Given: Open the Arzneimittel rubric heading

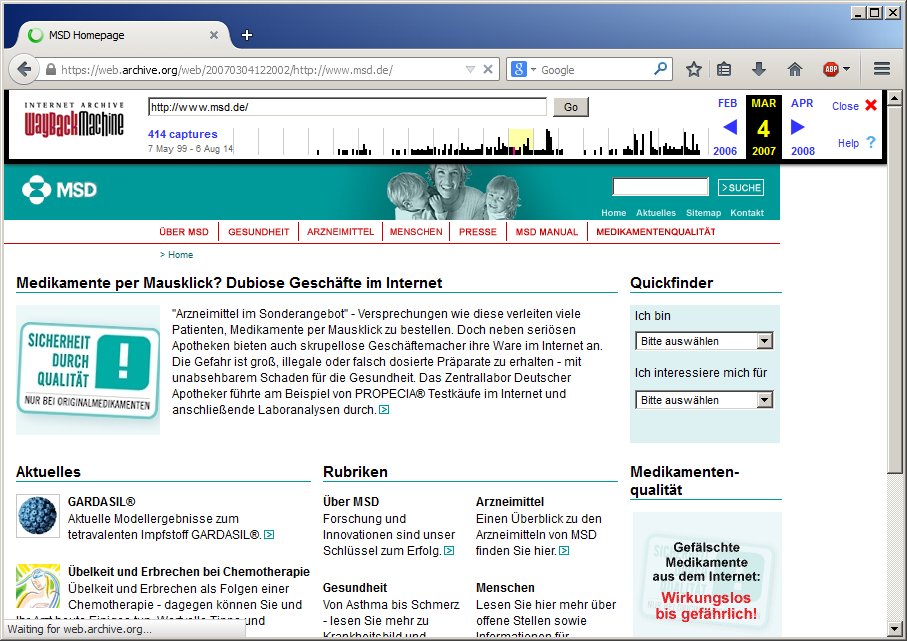Looking at the screenshot, I should pyautogui.click(x=510, y=502).
